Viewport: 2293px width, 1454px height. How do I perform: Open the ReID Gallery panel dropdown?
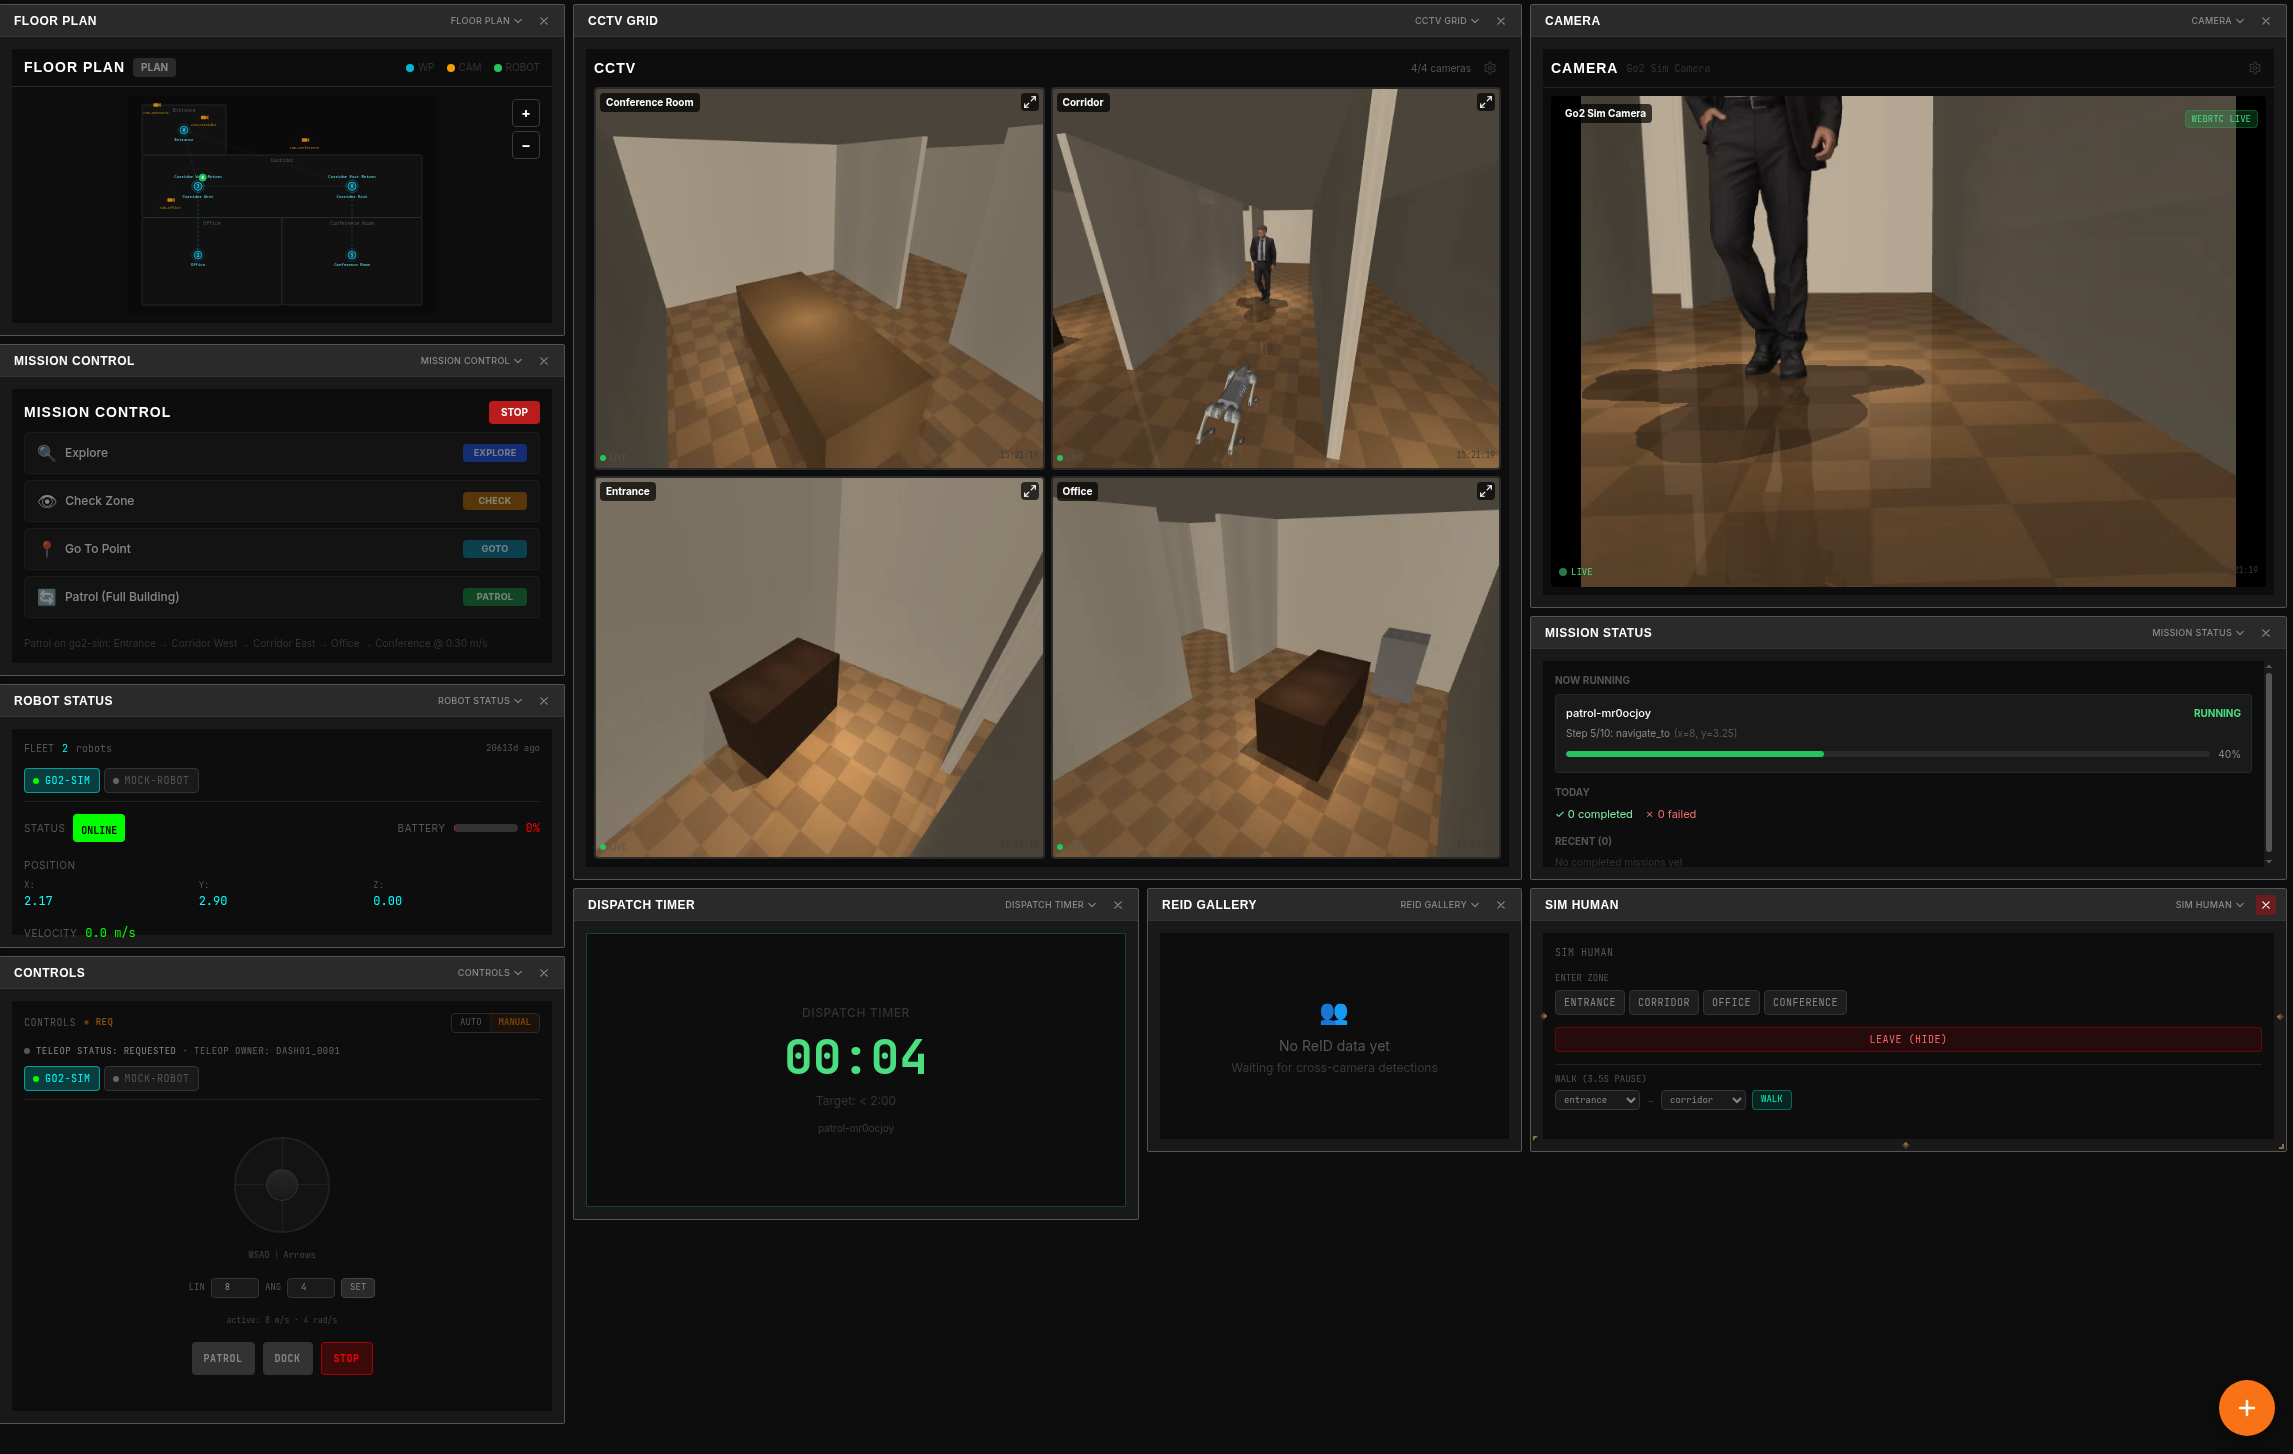point(1440,905)
